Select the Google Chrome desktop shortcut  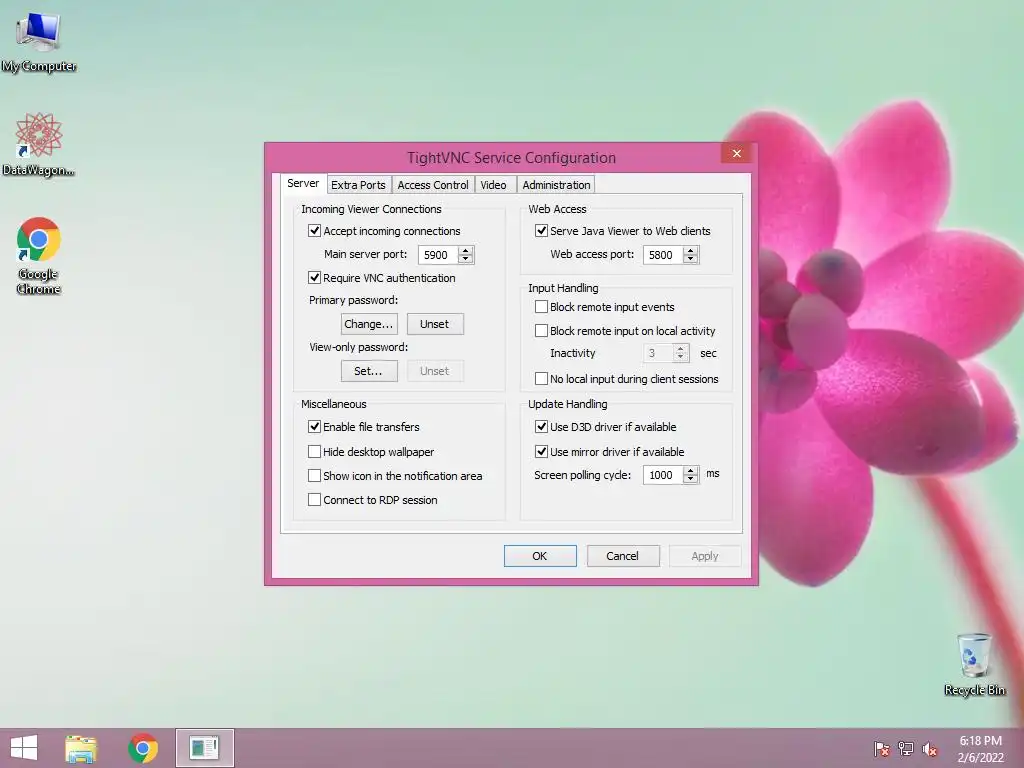coord(39,255)
